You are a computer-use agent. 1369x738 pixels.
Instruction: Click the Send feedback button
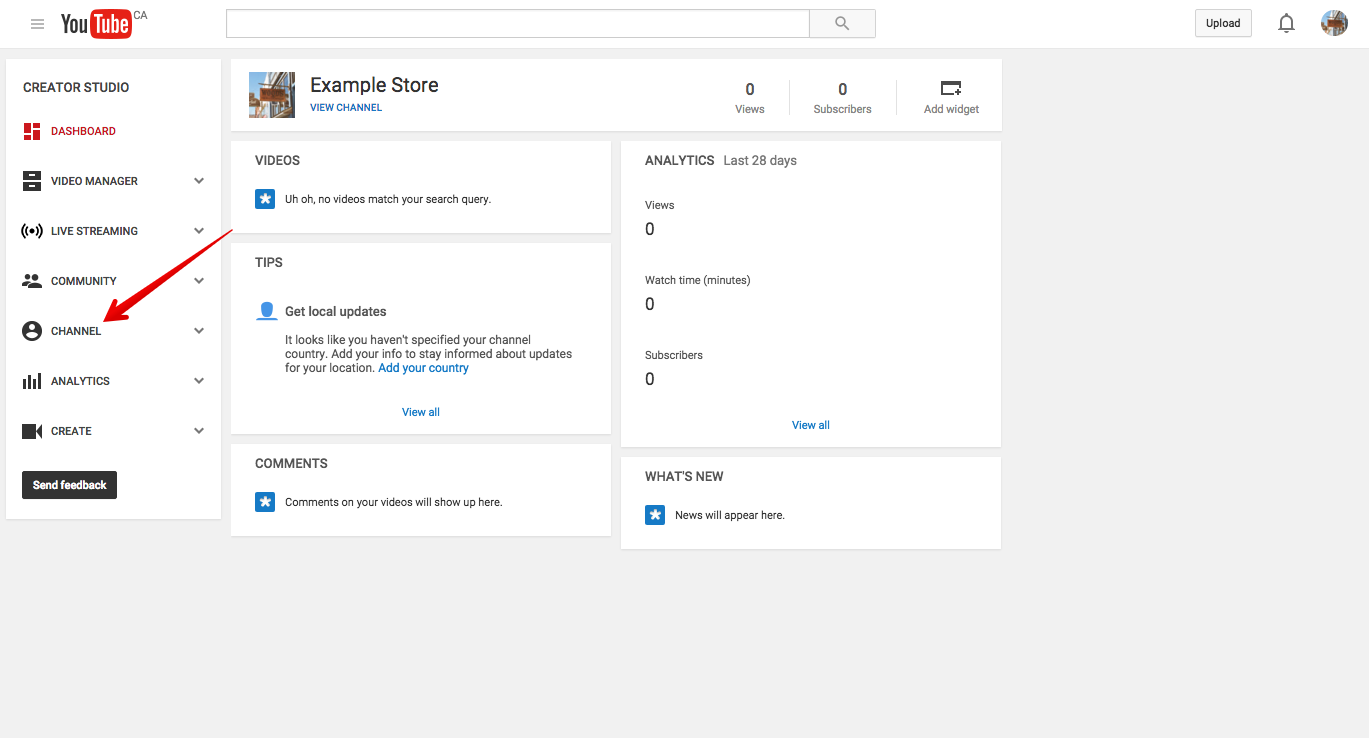70,485
